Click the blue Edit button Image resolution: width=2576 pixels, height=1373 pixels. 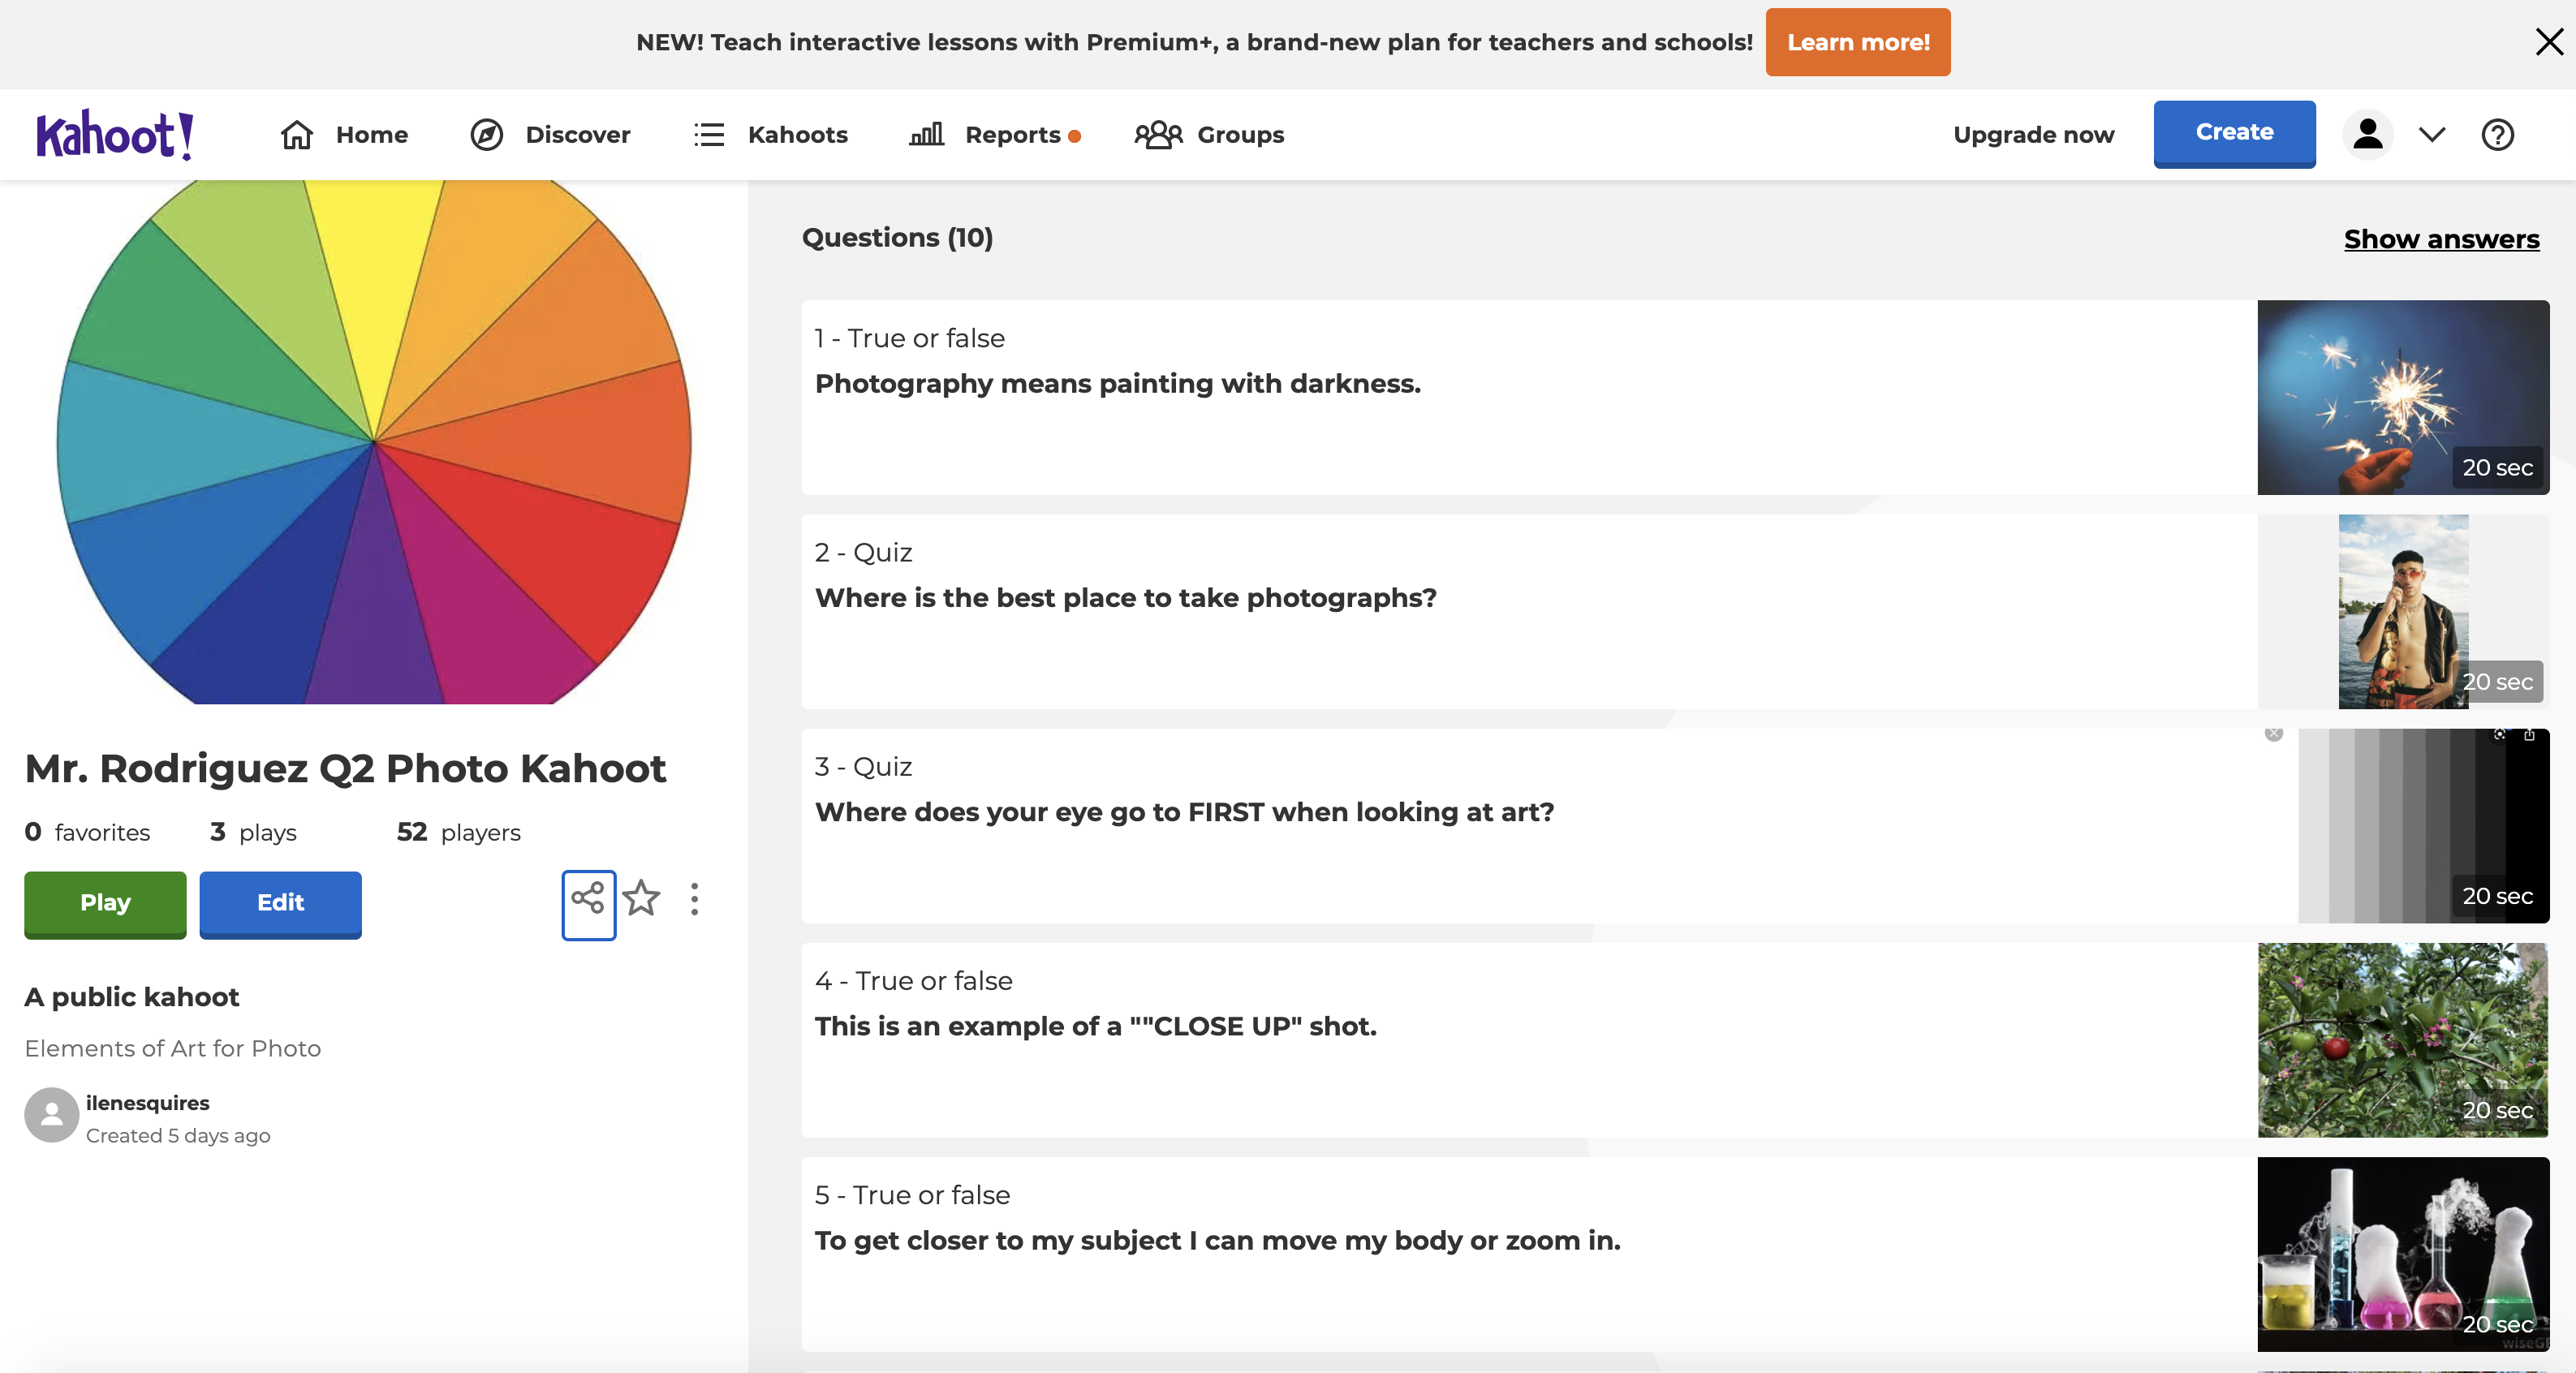[x=280, y=902]
